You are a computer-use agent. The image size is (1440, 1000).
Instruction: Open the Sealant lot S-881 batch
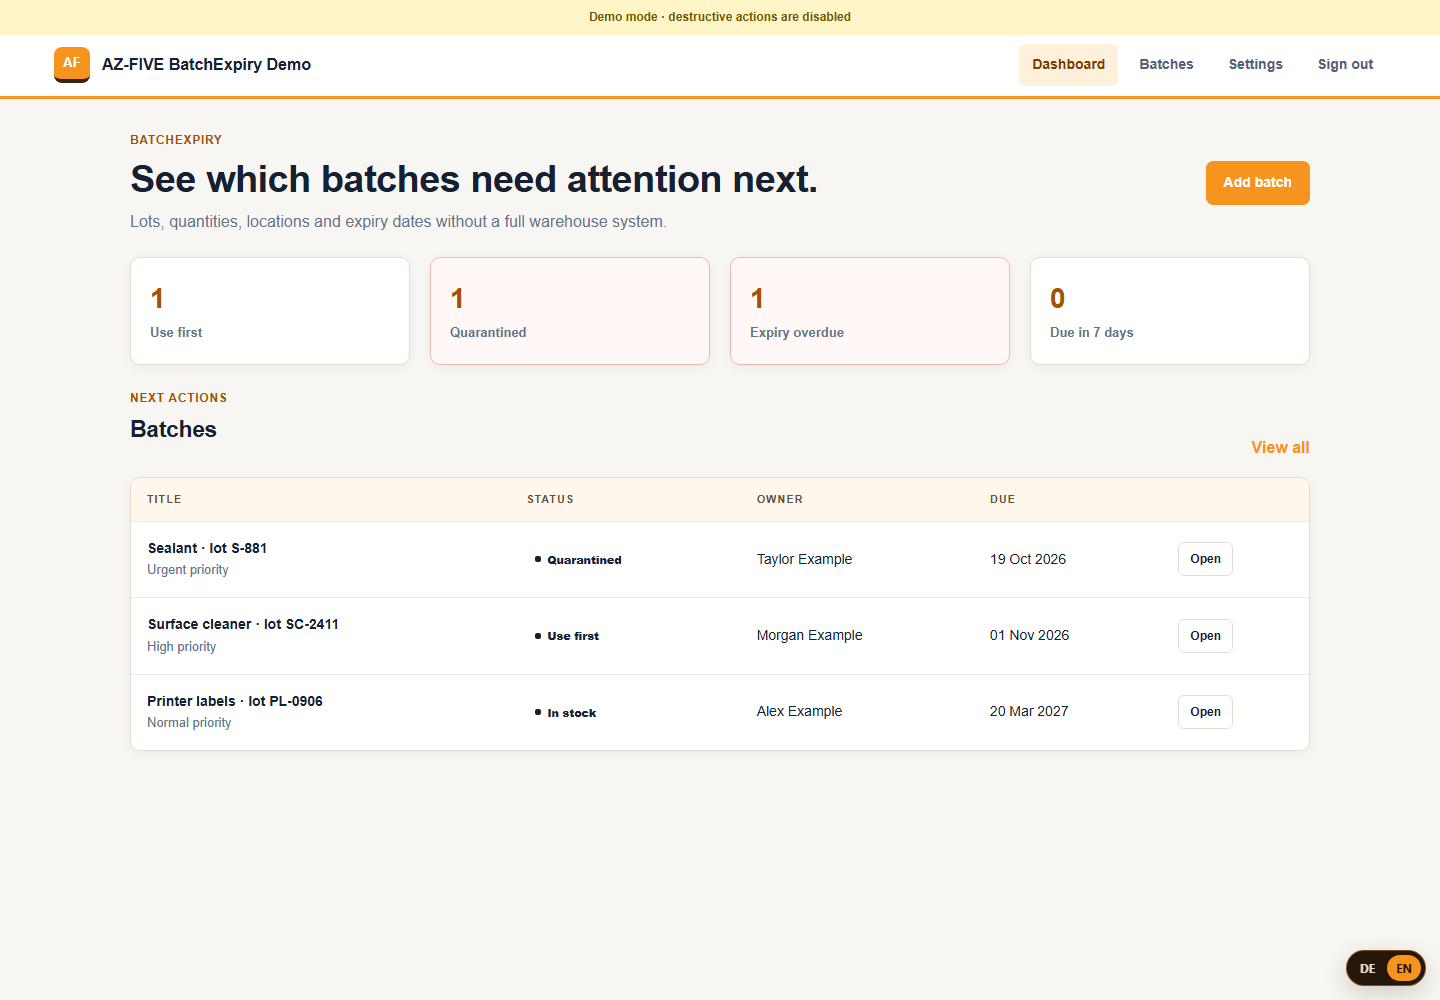point(1205,559)
